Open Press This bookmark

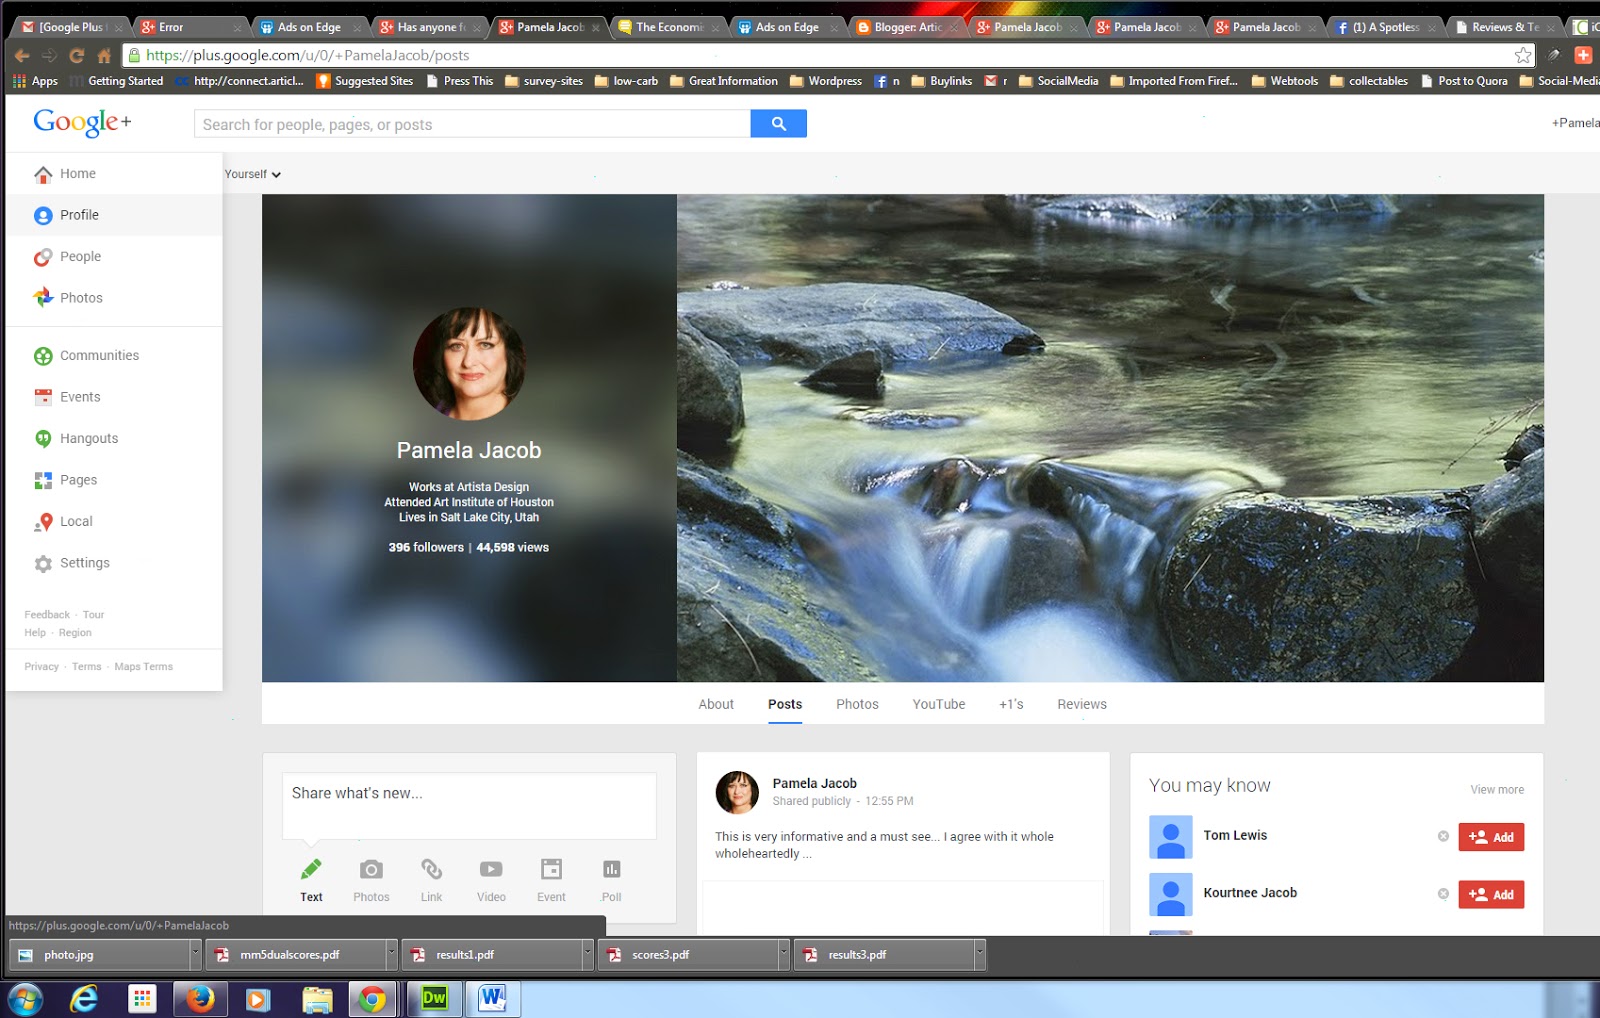(x=459, y=81)
